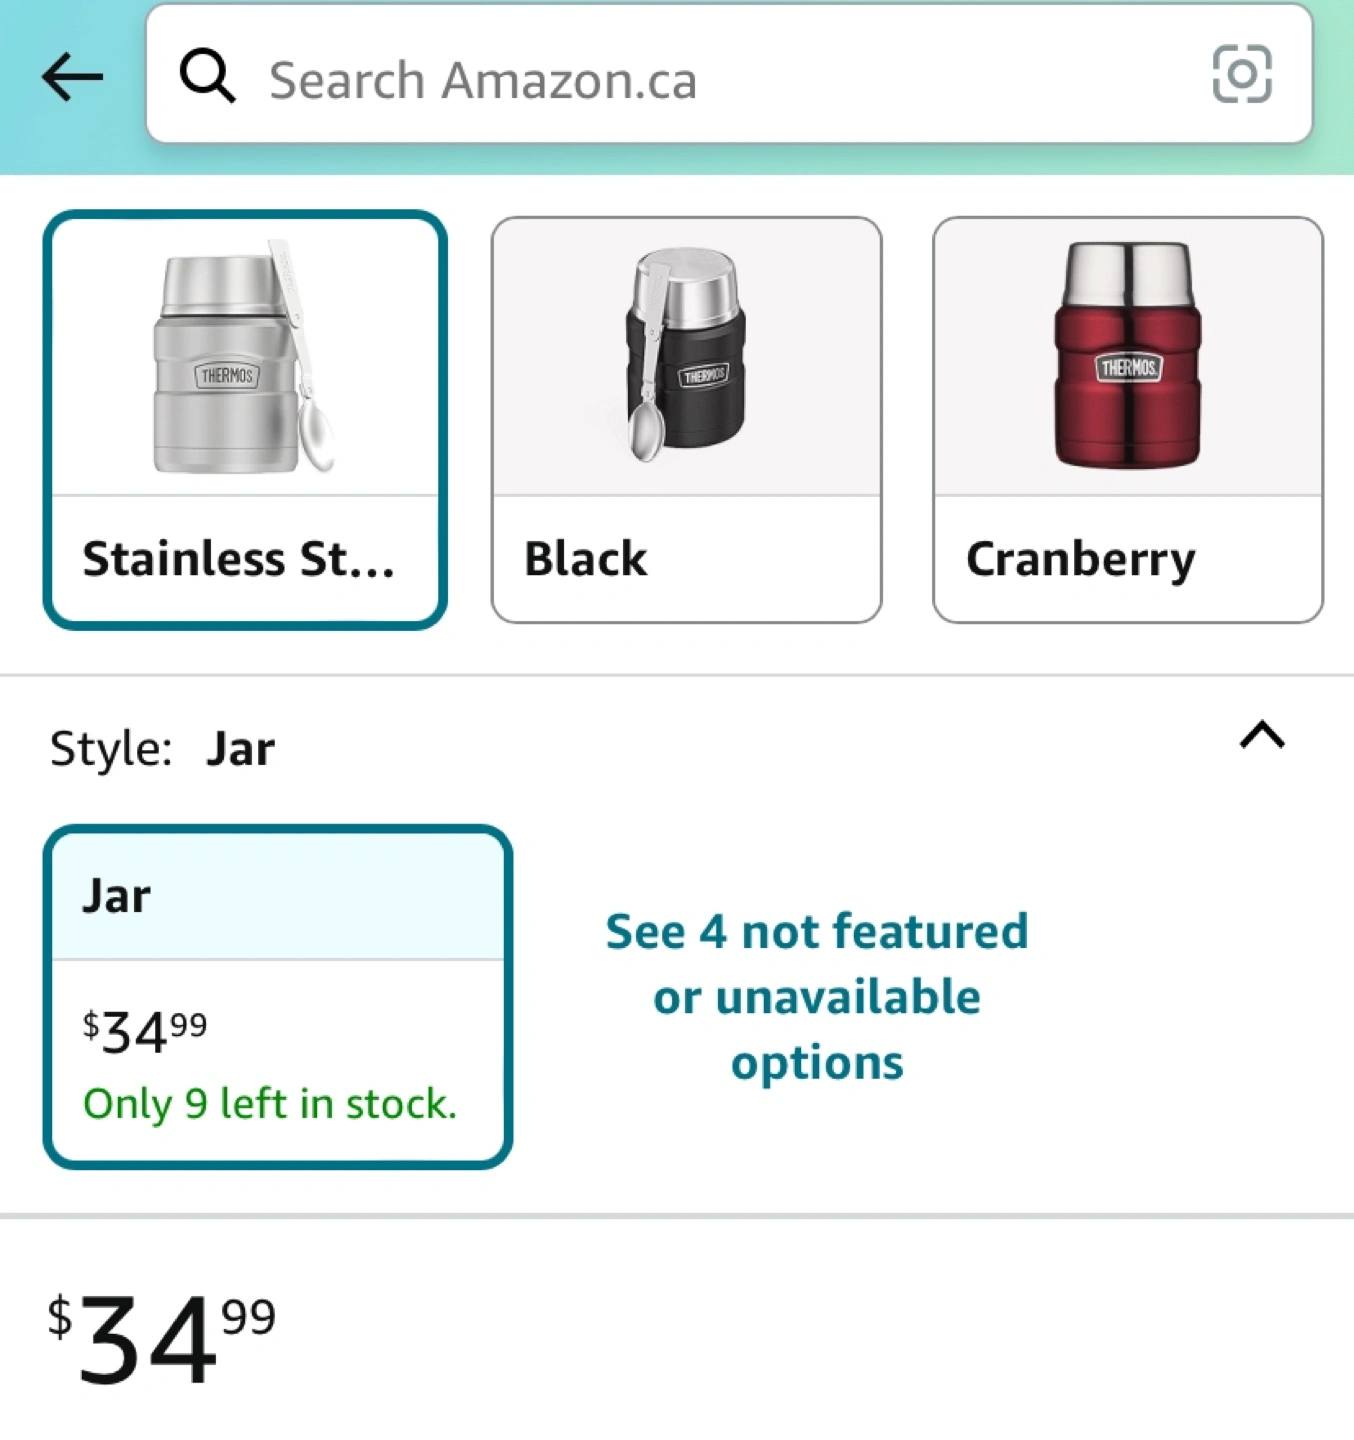The image size is (1354, 1440).
Task: Open See 4 not featured options link
Action: [x=816, y=996]
